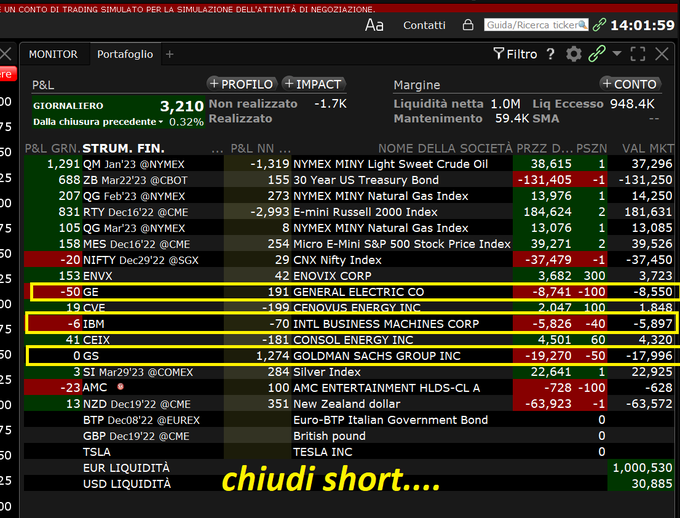
Task: Click the GIORNALIERO P&L value 3,210
Action: pos(182,106)
